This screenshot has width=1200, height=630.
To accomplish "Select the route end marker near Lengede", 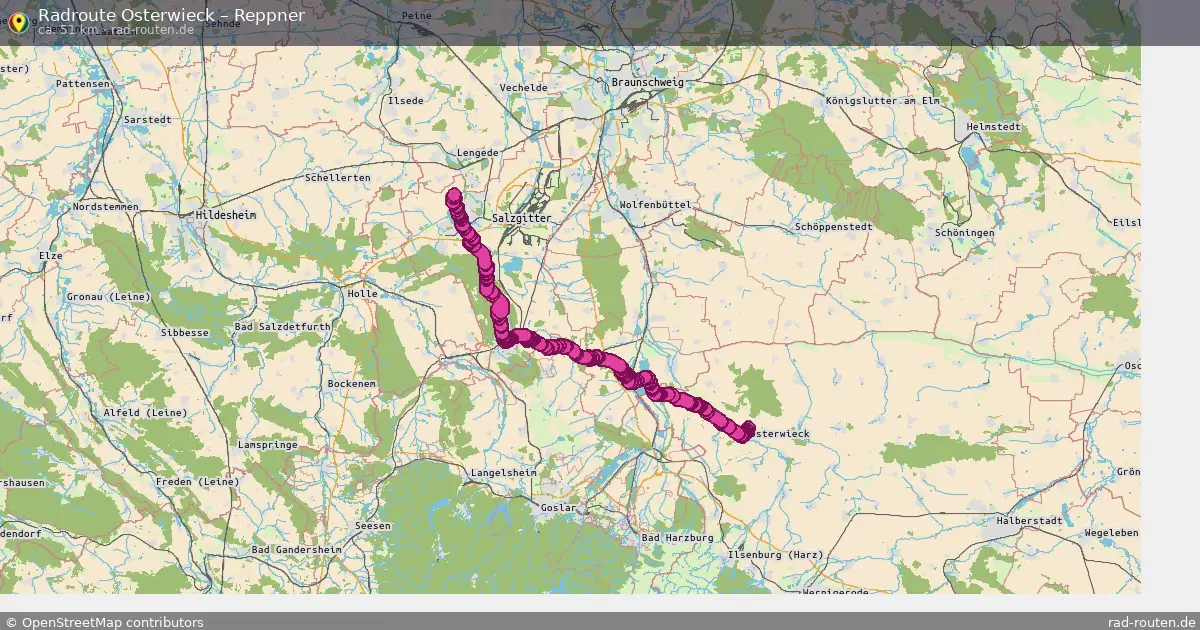I will coord(454,195).
